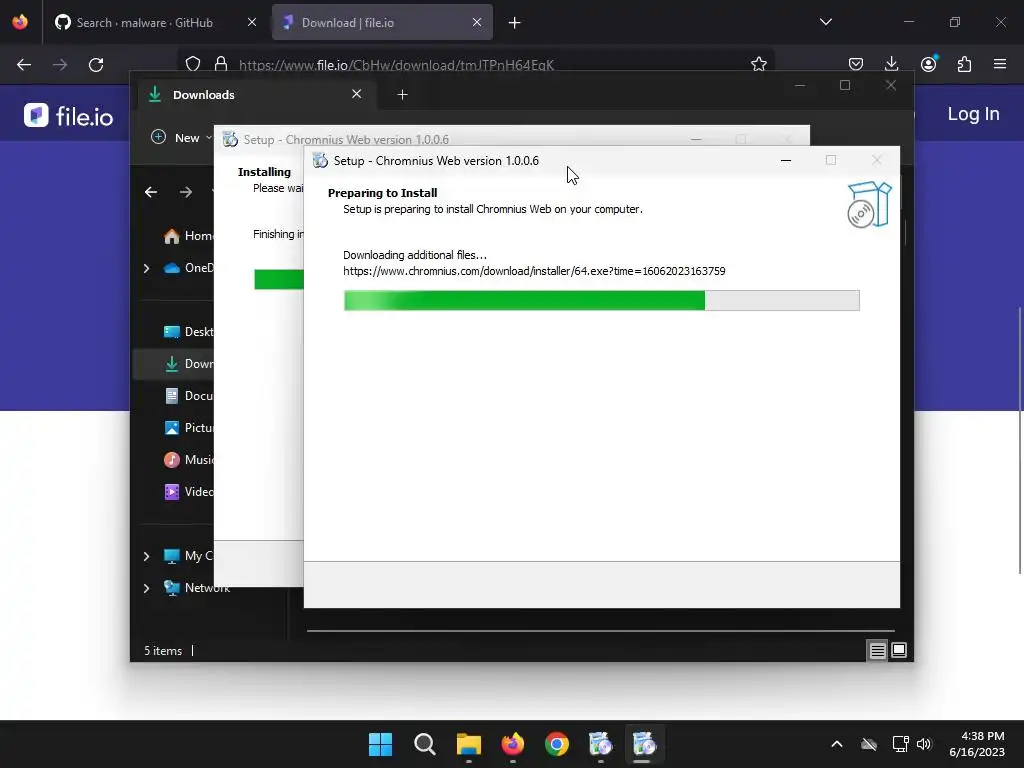
Task: Click front Chromnius setup title bar icon
Action: click(320, 161)
